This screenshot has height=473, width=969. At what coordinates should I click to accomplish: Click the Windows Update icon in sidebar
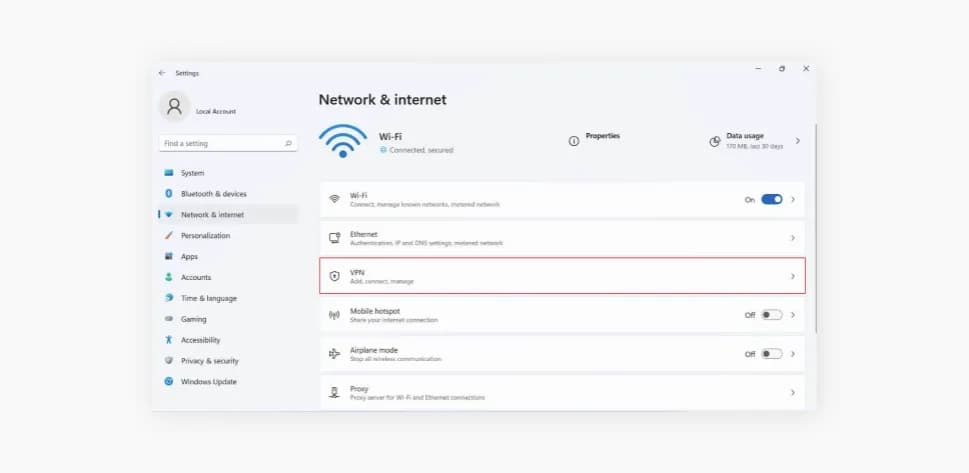(169, 382)
